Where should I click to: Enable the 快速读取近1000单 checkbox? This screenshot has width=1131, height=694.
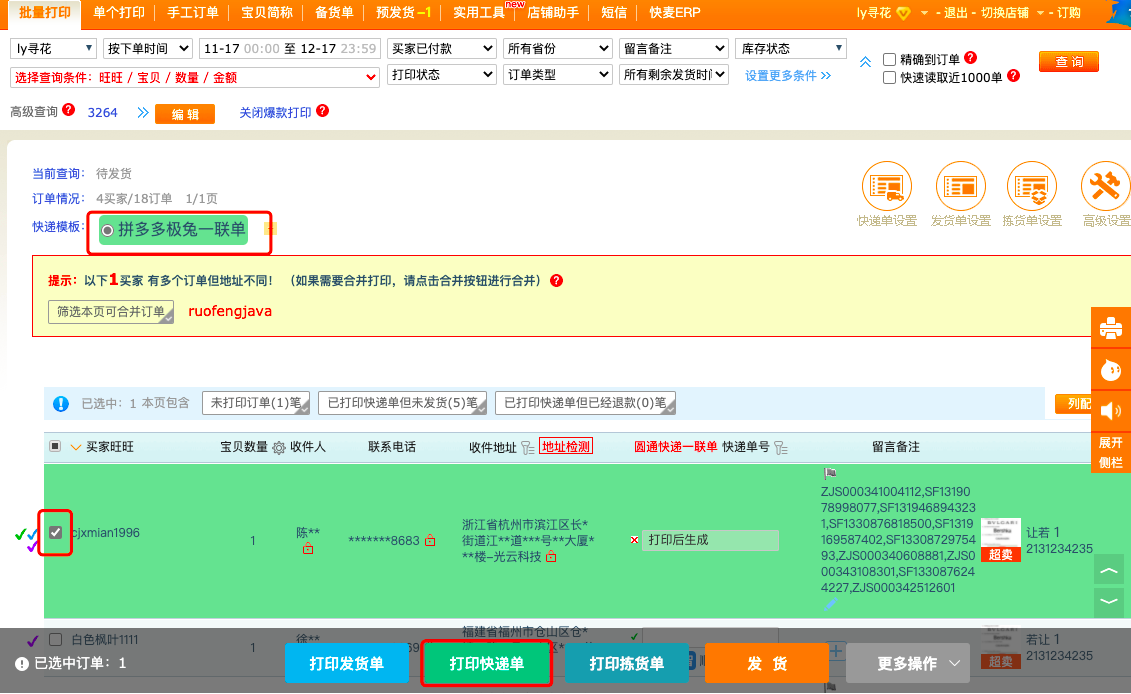pos(889,77)
